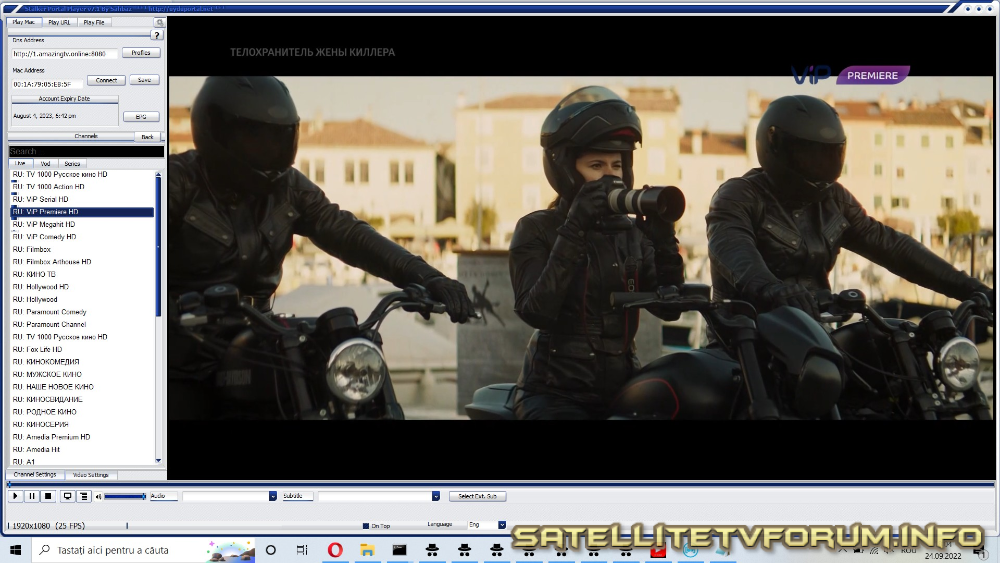
Task: Select channel RU: МУЖСКОЕ КИНО
Action: point(82,374)
